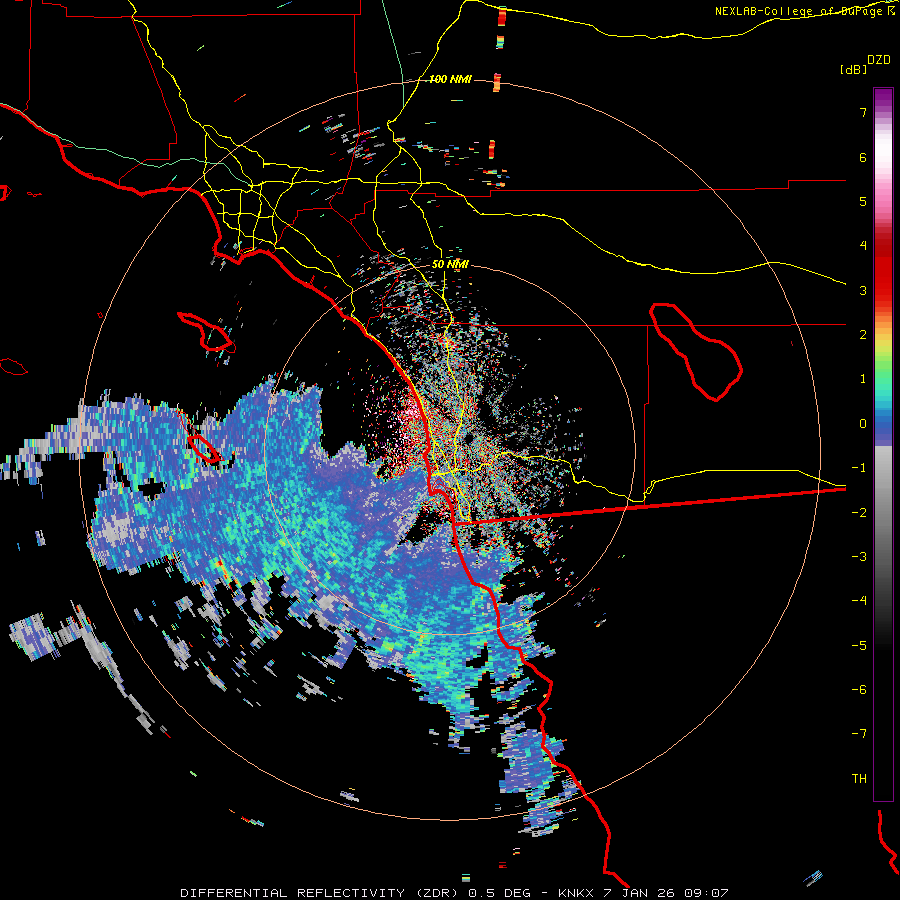Click the purple top of the color bar
This screenshot has height=900, width=900.
(883, 98)
